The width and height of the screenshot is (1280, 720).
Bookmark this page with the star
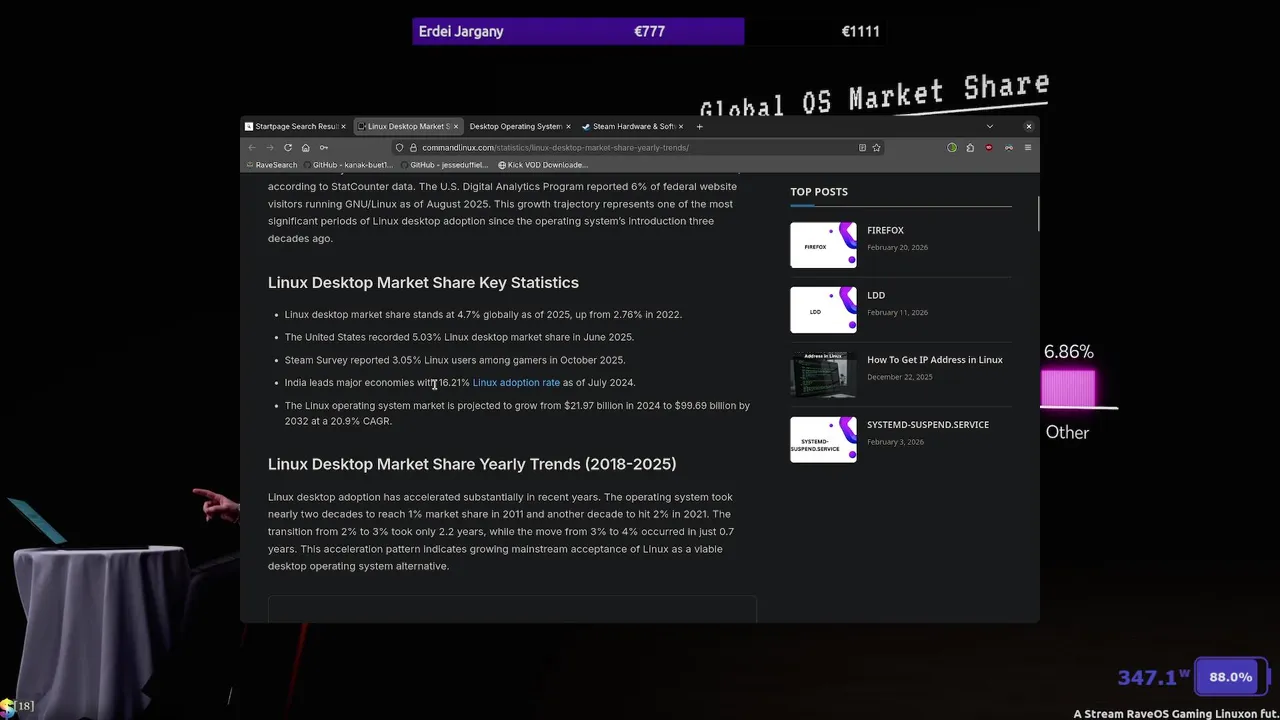pos(876,147)
